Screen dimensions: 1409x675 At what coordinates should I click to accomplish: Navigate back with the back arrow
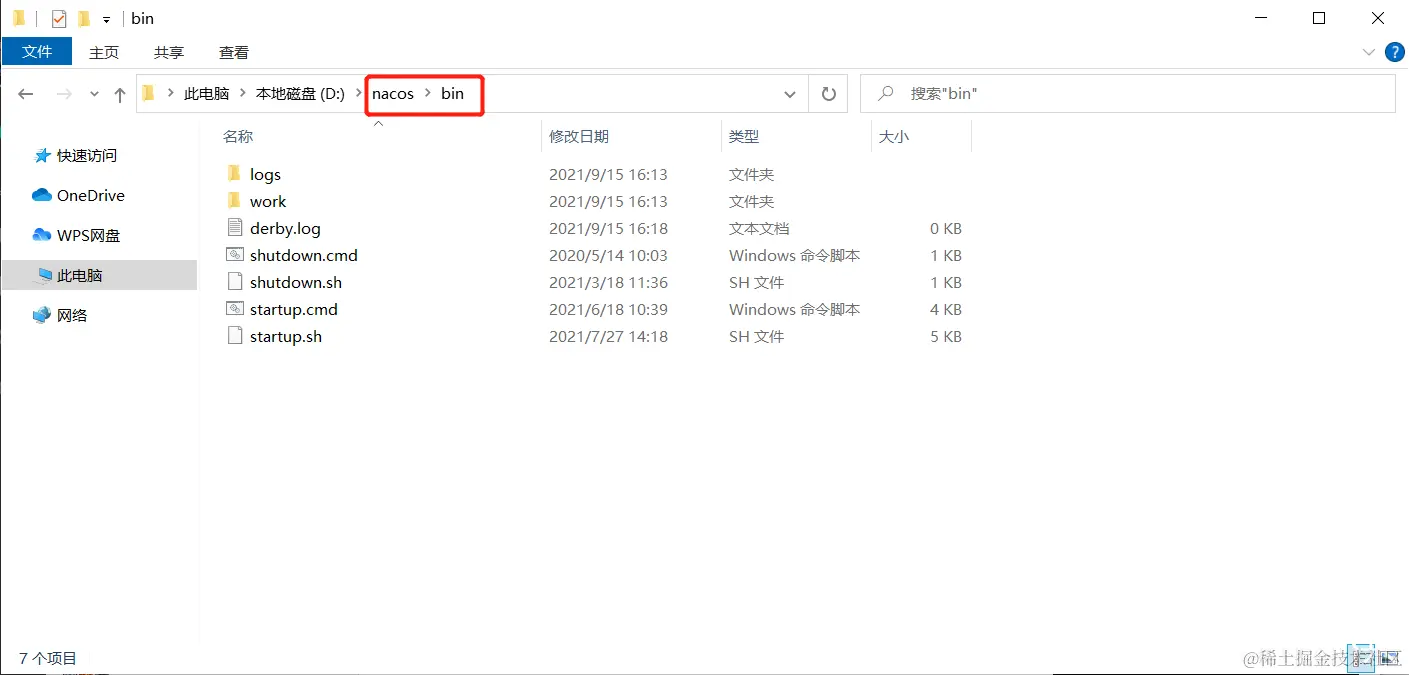pyautogui.click(x=25, y=93)
